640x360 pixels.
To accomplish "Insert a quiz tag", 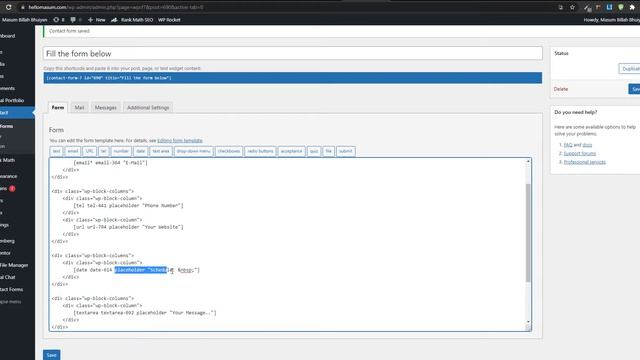I will pos(314,151).
